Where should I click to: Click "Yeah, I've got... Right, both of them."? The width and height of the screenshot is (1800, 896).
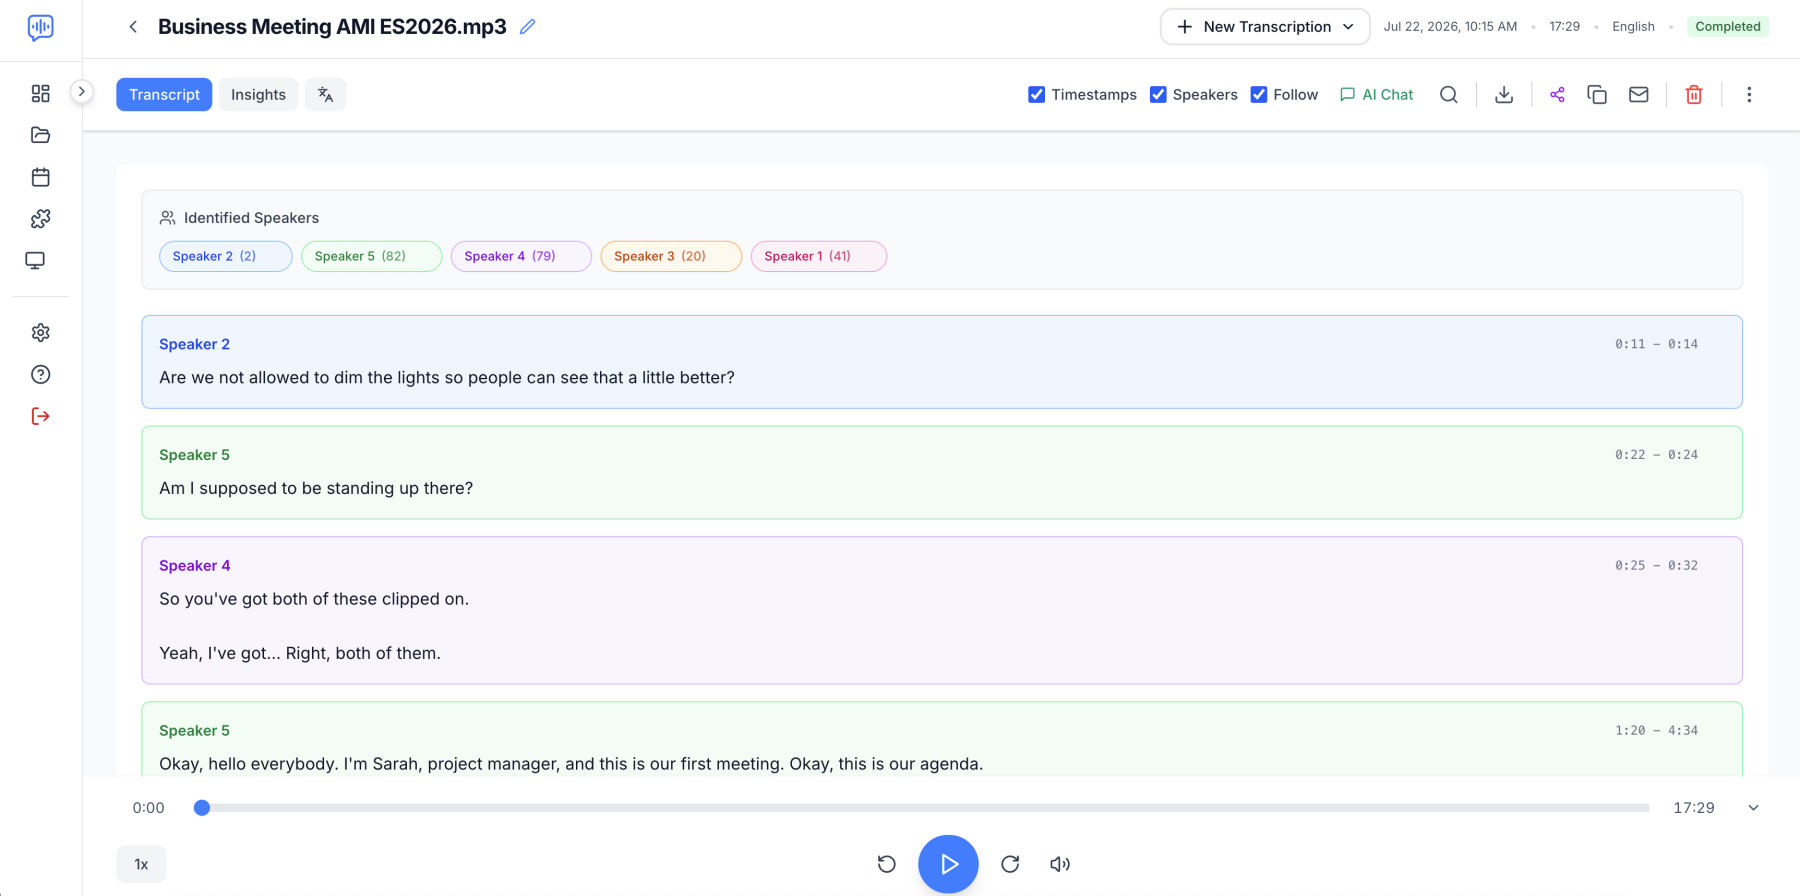click(x=300, y=654)
